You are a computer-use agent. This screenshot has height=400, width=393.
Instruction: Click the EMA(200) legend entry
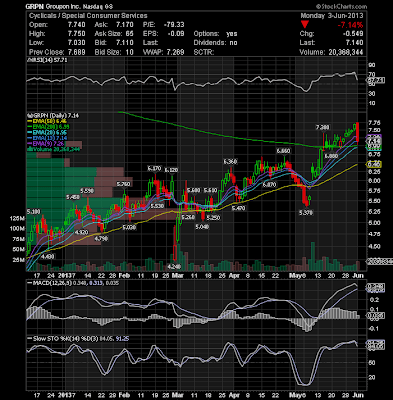point(47,127)
